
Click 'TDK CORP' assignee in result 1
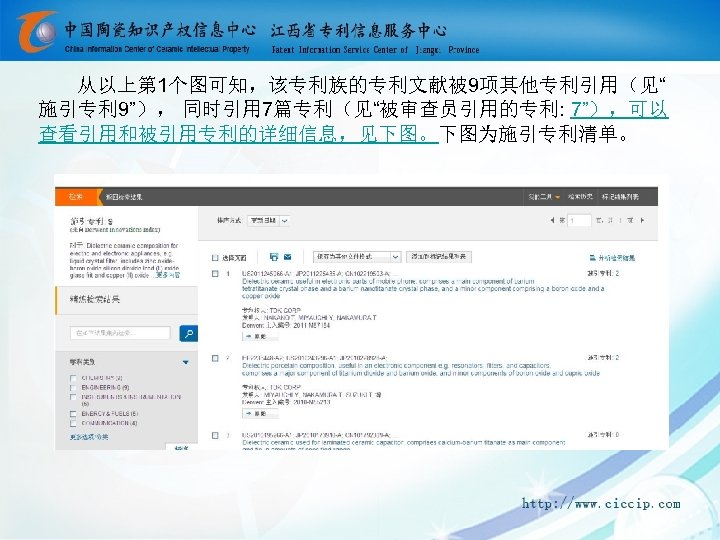(285, 310)
